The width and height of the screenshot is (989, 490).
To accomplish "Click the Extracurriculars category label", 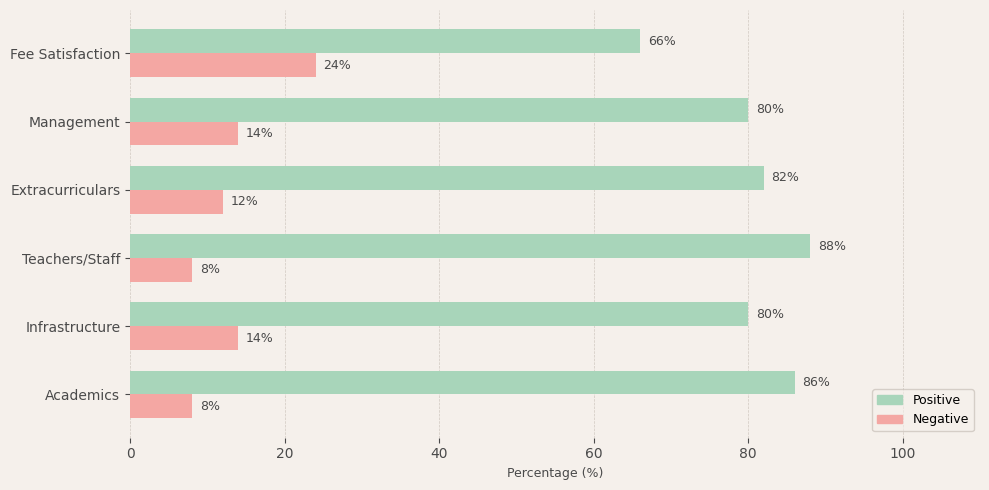I will (65, 190).
